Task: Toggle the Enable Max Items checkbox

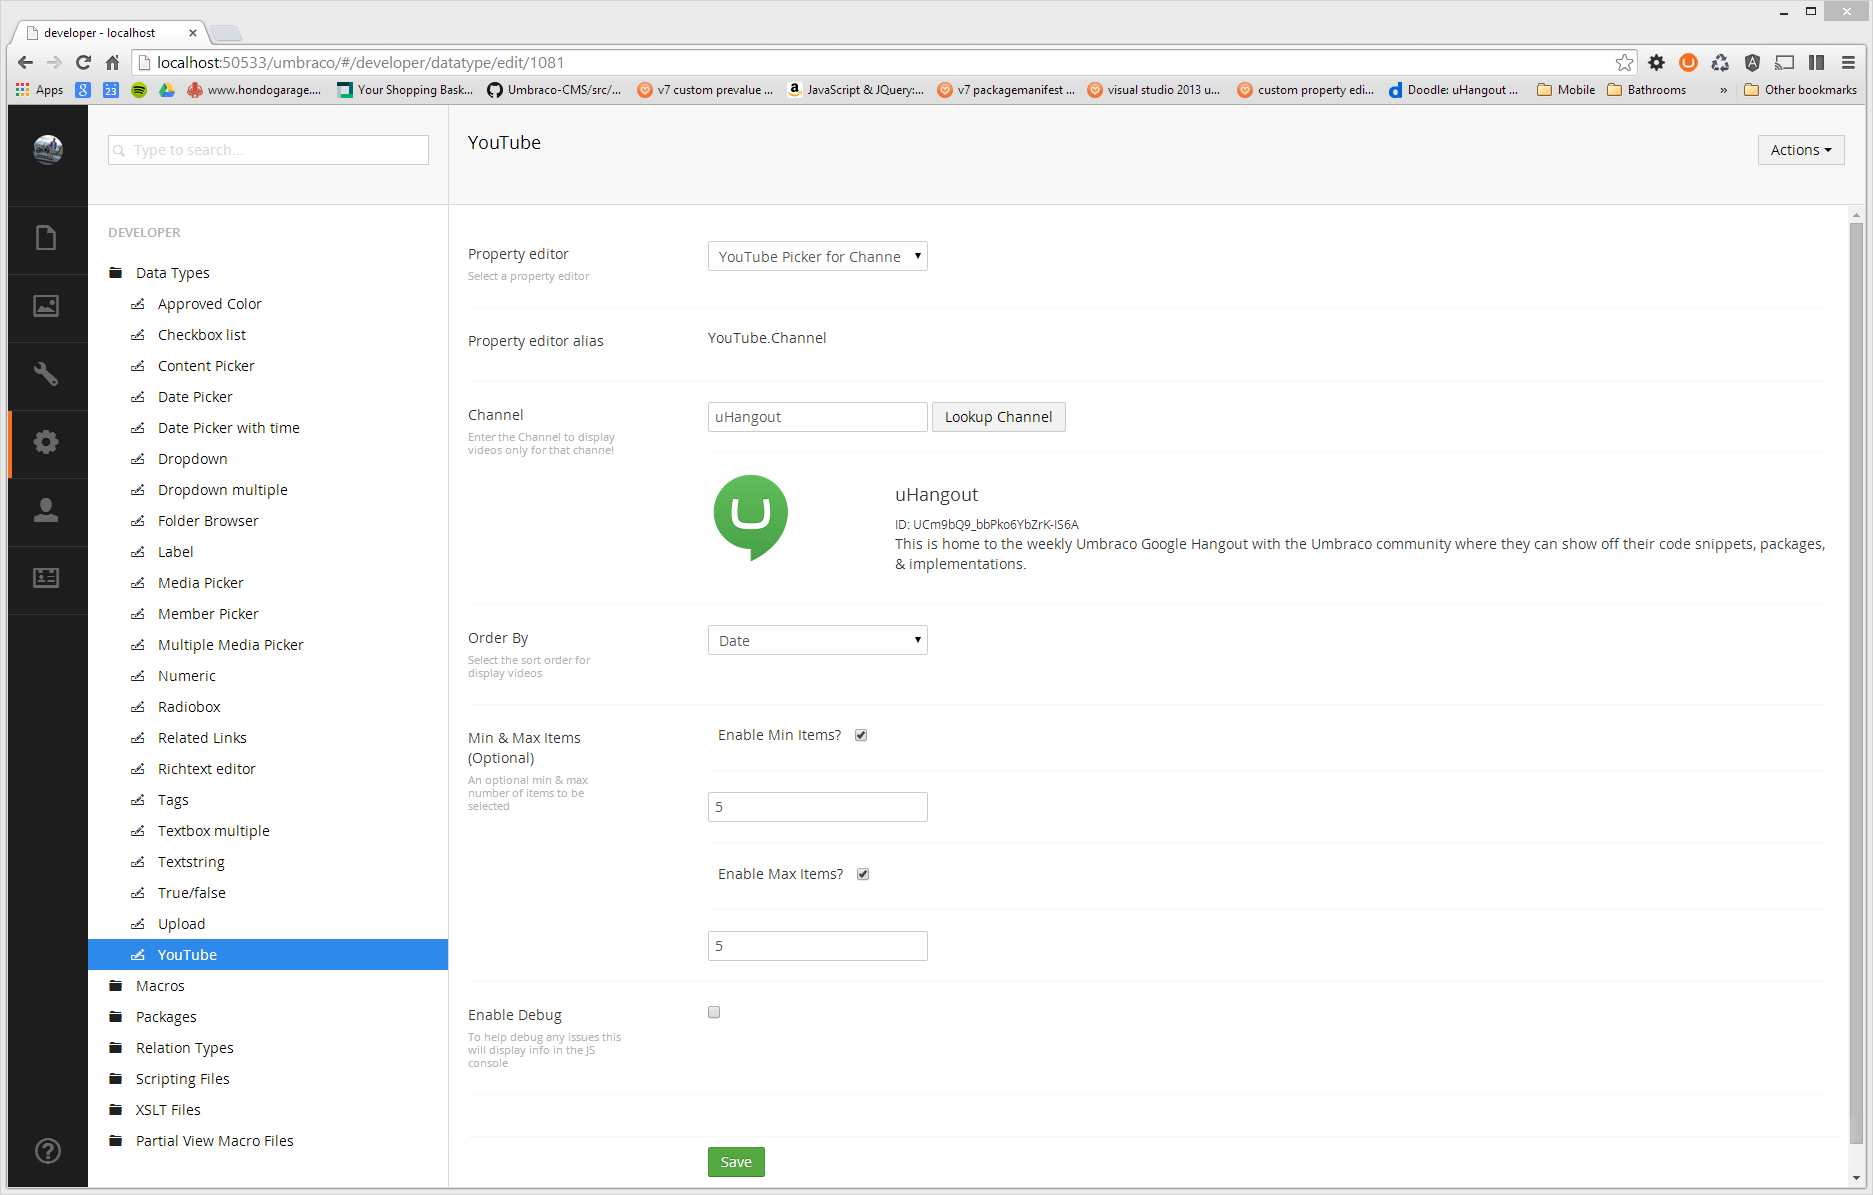Action: [863, 874]
